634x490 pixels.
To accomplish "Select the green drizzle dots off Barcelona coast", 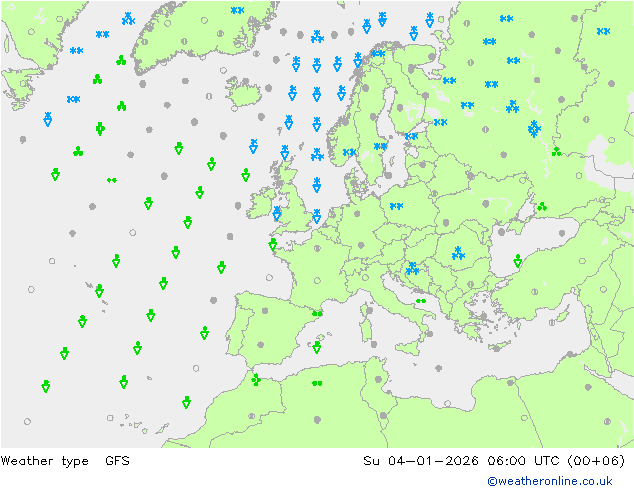I will [x=317, y=313].
